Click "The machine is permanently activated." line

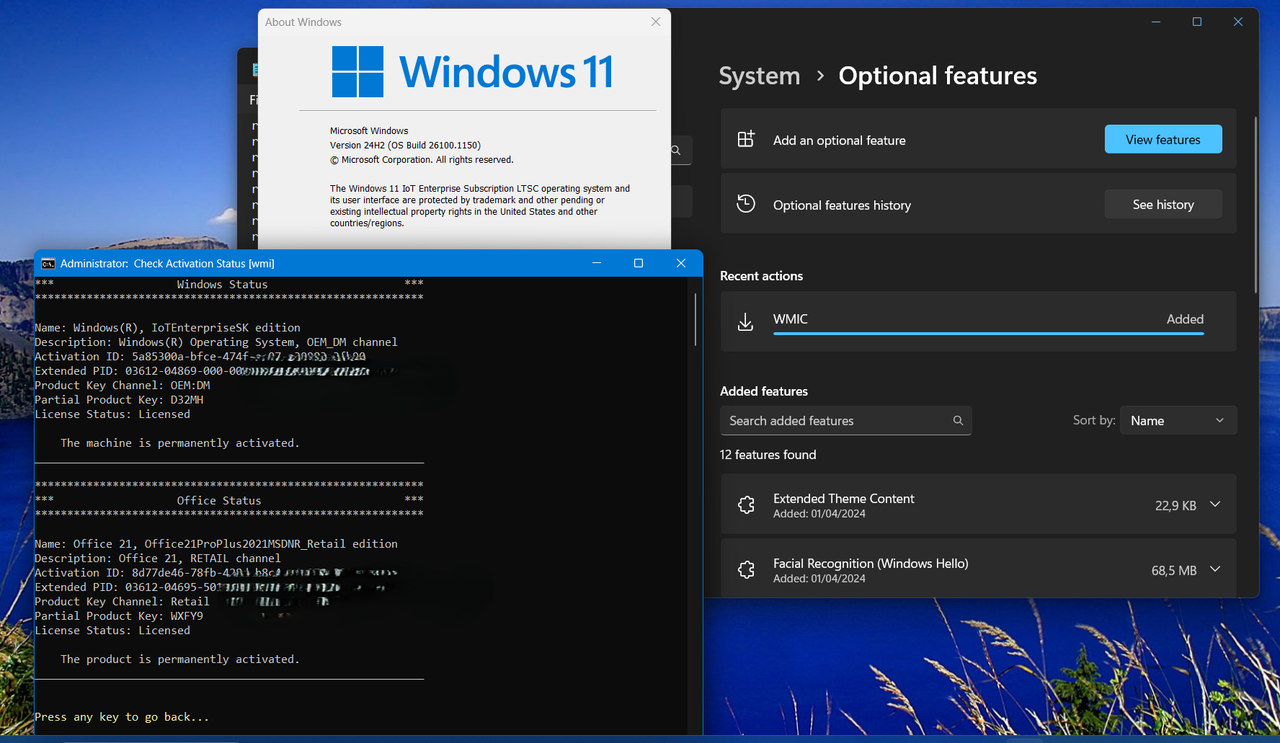[180, 443]
